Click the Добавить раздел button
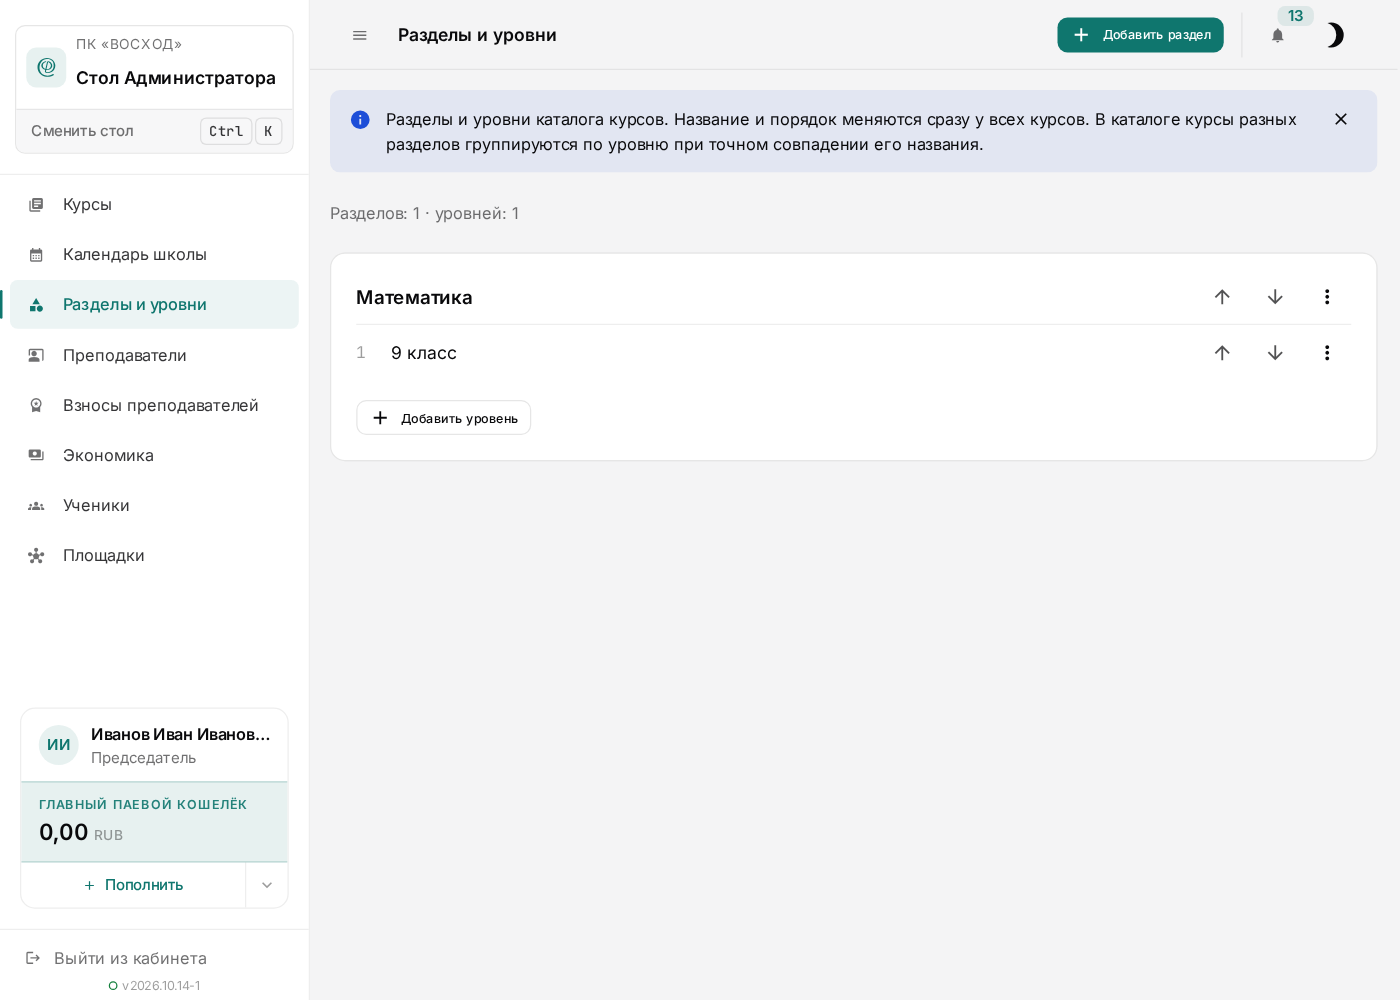The width and height of the screenshot is (1400, 1000). point(1140,35)
